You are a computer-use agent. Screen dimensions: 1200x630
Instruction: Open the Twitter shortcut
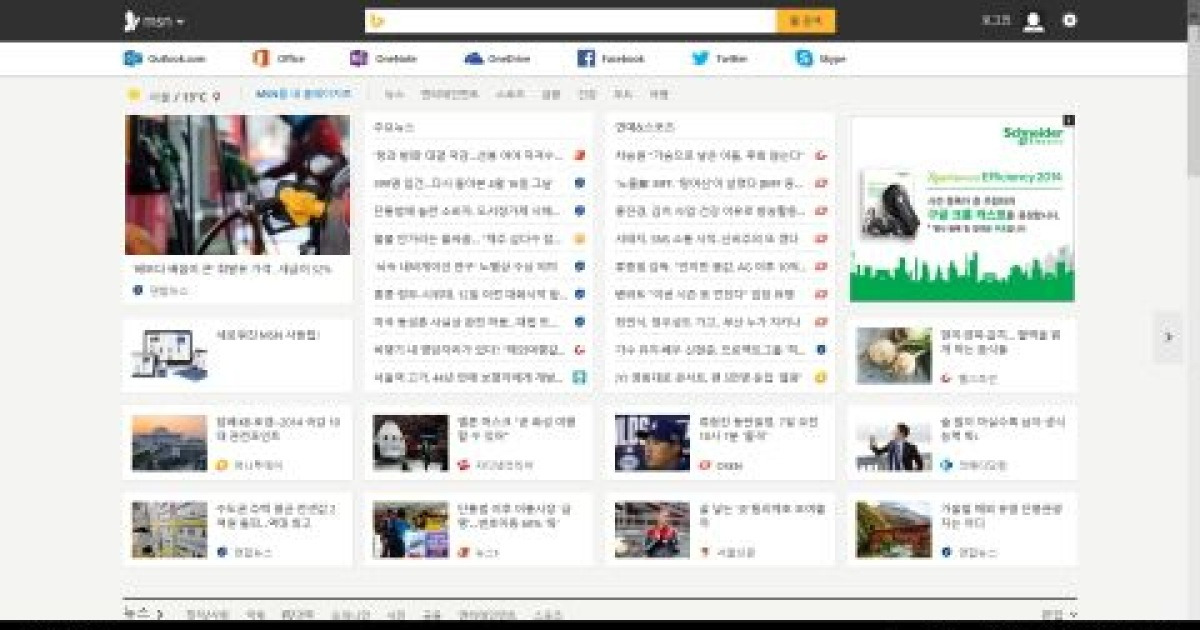[x=720, y=59]
